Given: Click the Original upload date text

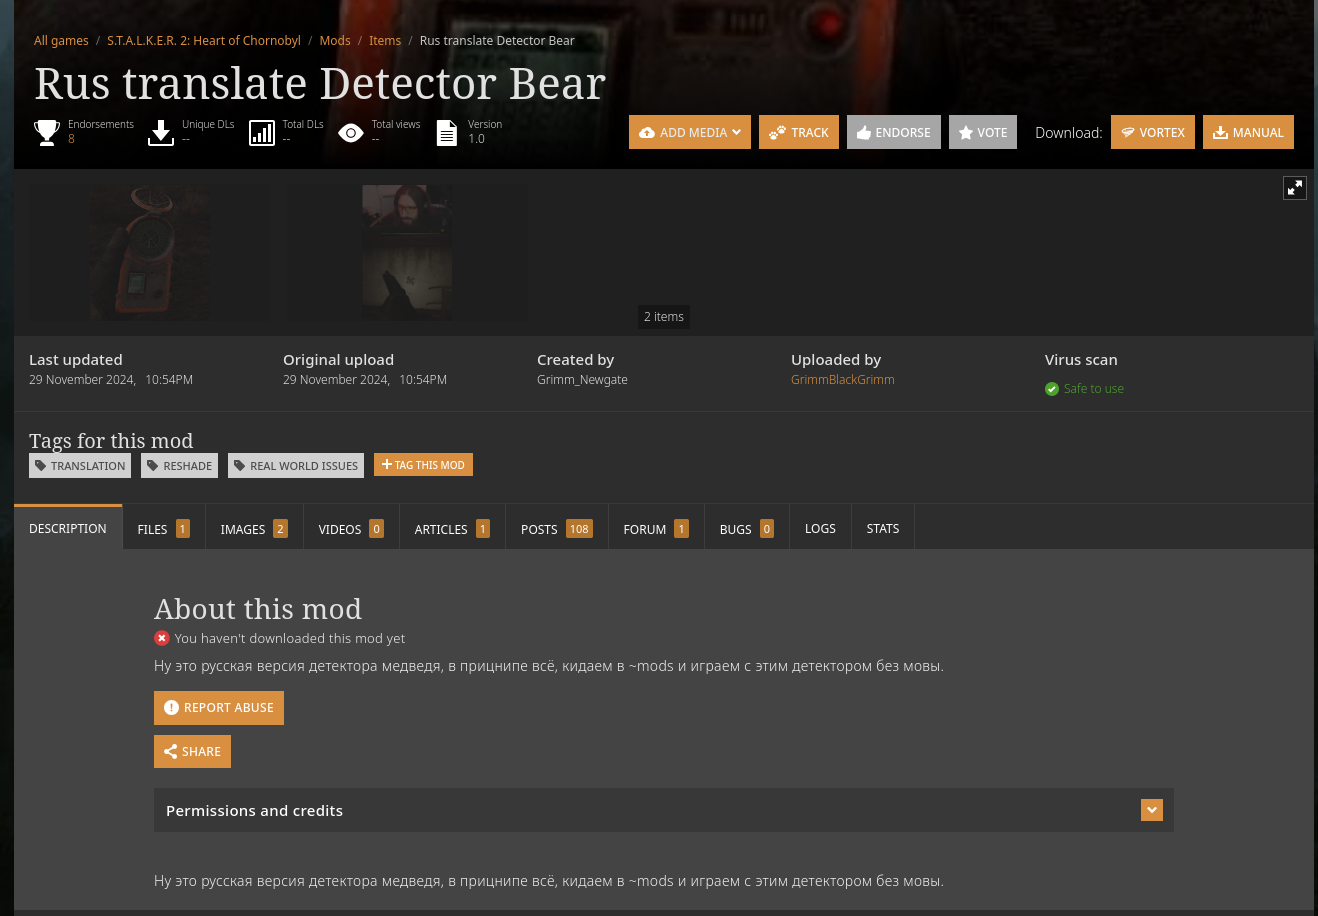Looking at the screenshot, I should [x=365, y=380].
